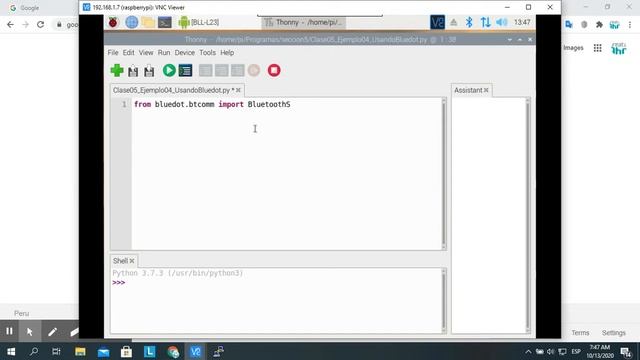Click the VNC server tray icon

437,22
